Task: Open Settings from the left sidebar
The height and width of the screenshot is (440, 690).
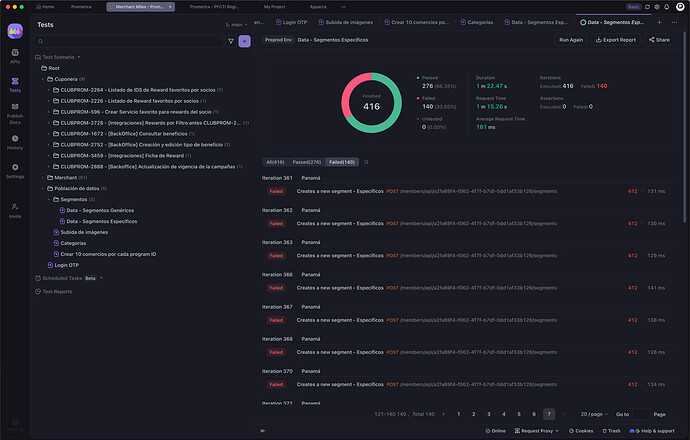Action: coord(15,170)
